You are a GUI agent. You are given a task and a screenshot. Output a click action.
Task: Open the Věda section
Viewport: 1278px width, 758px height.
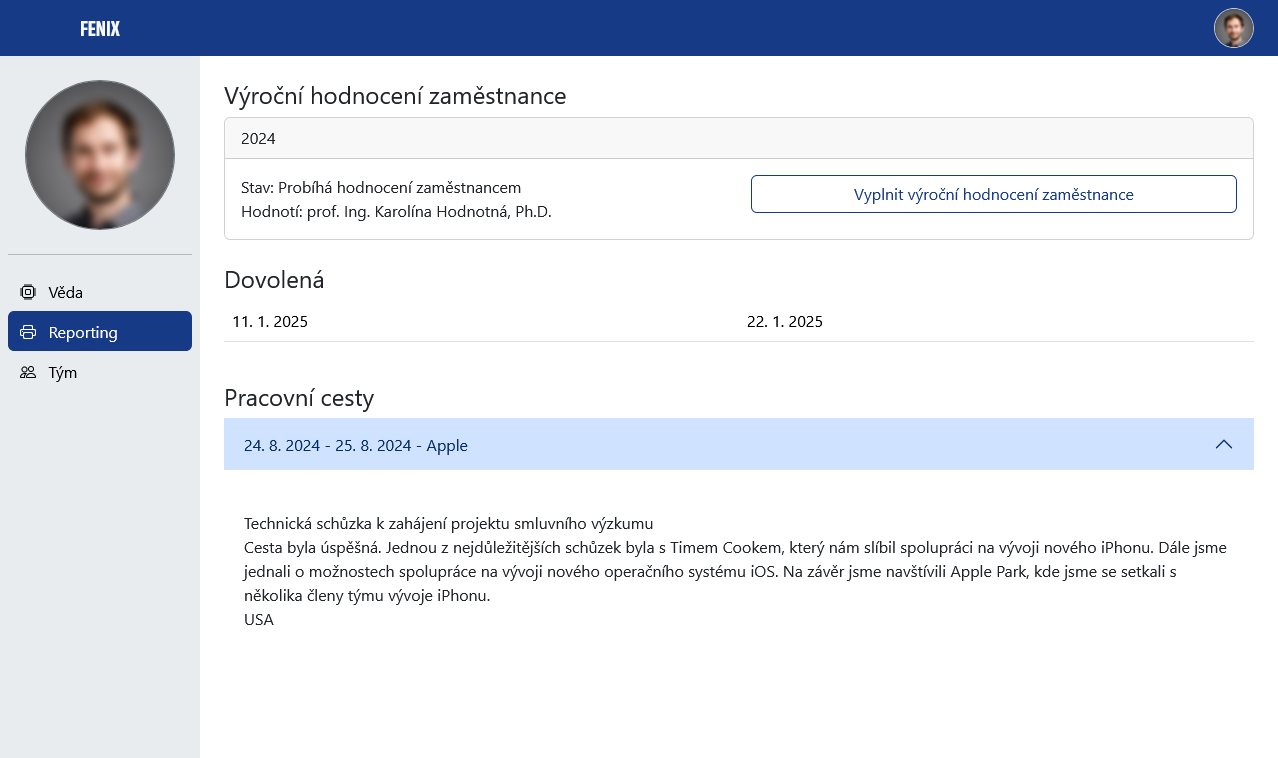[100, 292]
